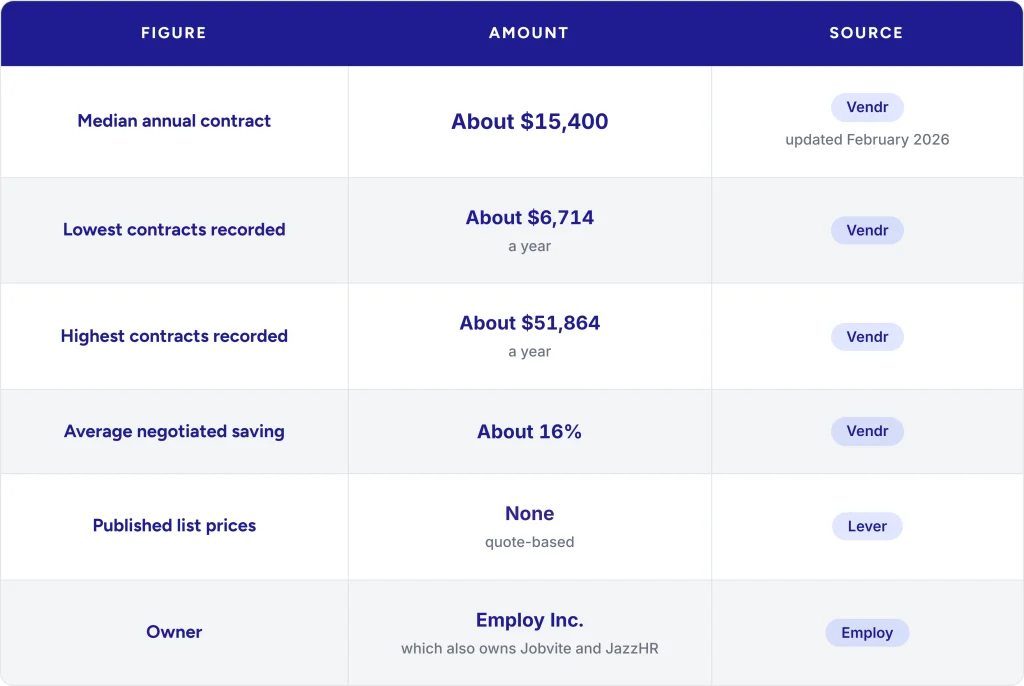This screenshot has height=686, width=1024.
Task: Click the 'About $6,714' amount
Action: (530, 218)
